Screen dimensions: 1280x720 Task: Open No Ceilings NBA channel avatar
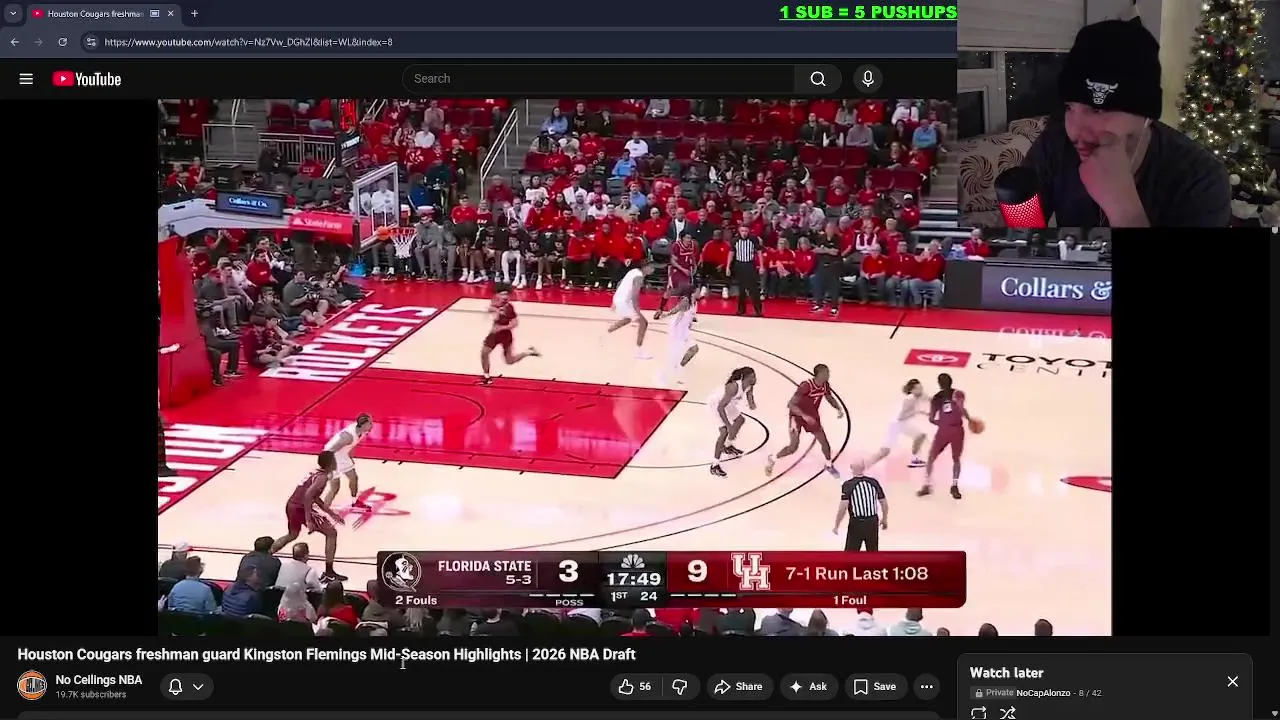point(32,685)
